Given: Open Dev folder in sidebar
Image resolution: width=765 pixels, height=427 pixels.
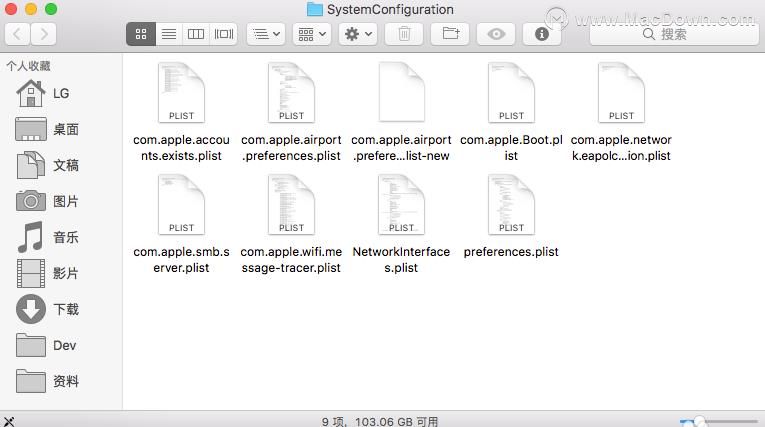Looking at the screenshot, I should [46, 346].
